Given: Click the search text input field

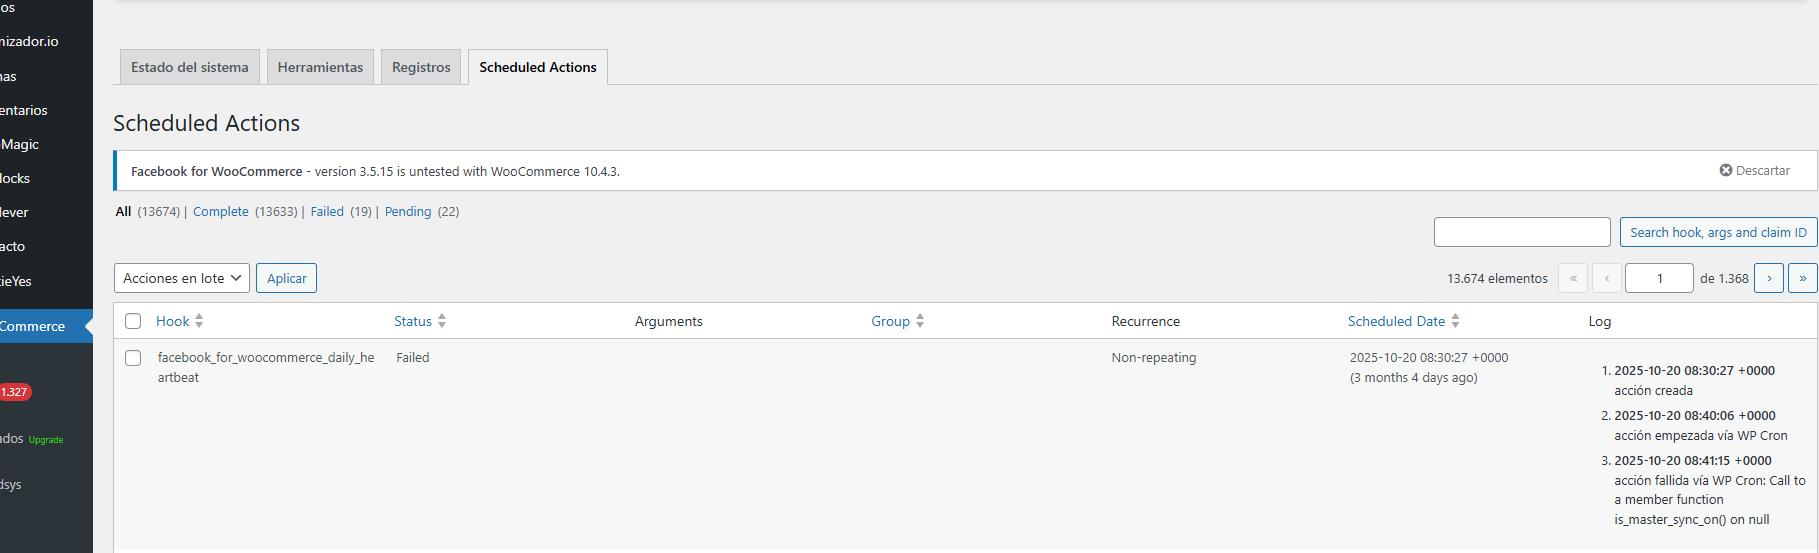Looking at the screenshot, I should (1521, 232).
